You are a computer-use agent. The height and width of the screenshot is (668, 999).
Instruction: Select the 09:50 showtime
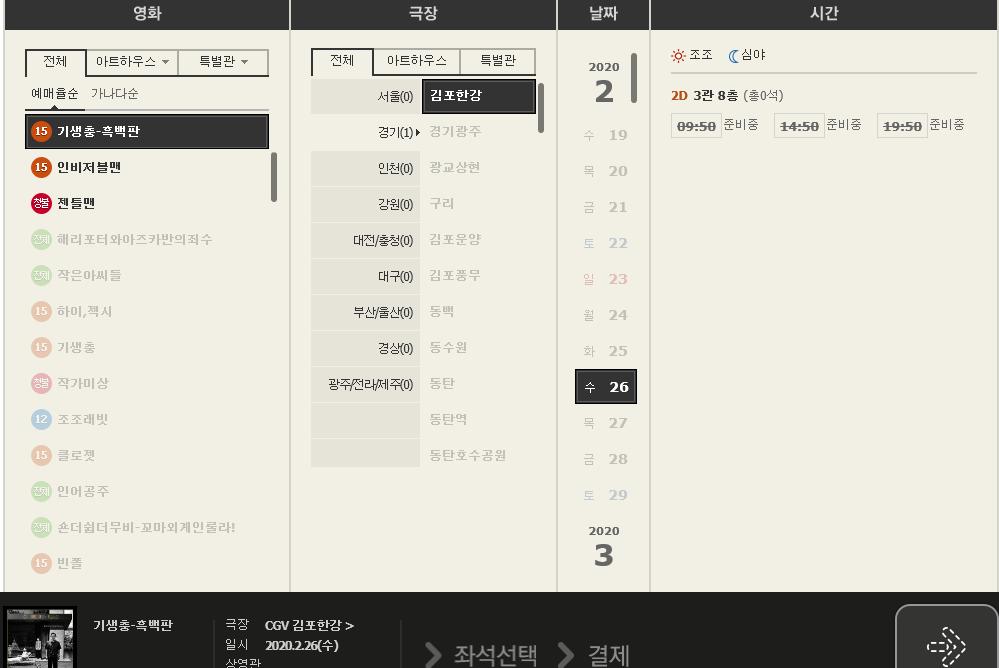pos(696,126)
